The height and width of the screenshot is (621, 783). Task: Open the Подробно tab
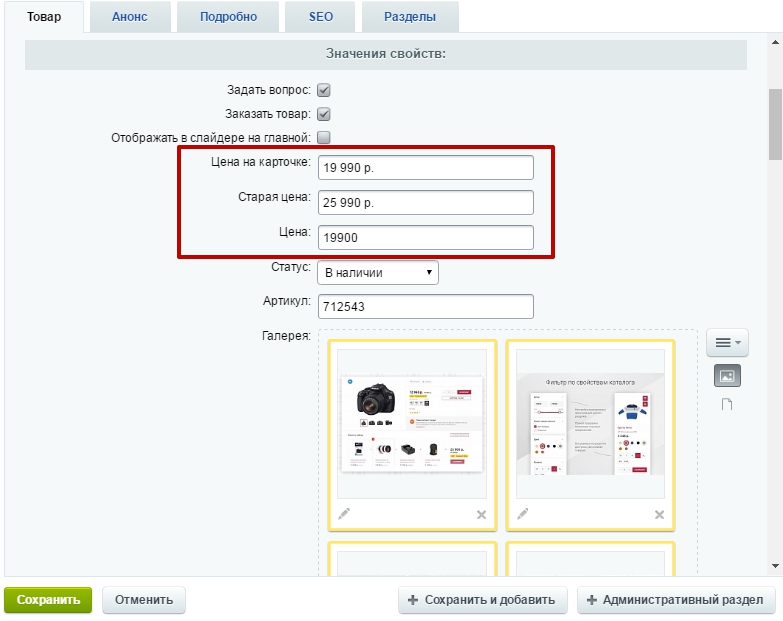click(x=228, y=17)
